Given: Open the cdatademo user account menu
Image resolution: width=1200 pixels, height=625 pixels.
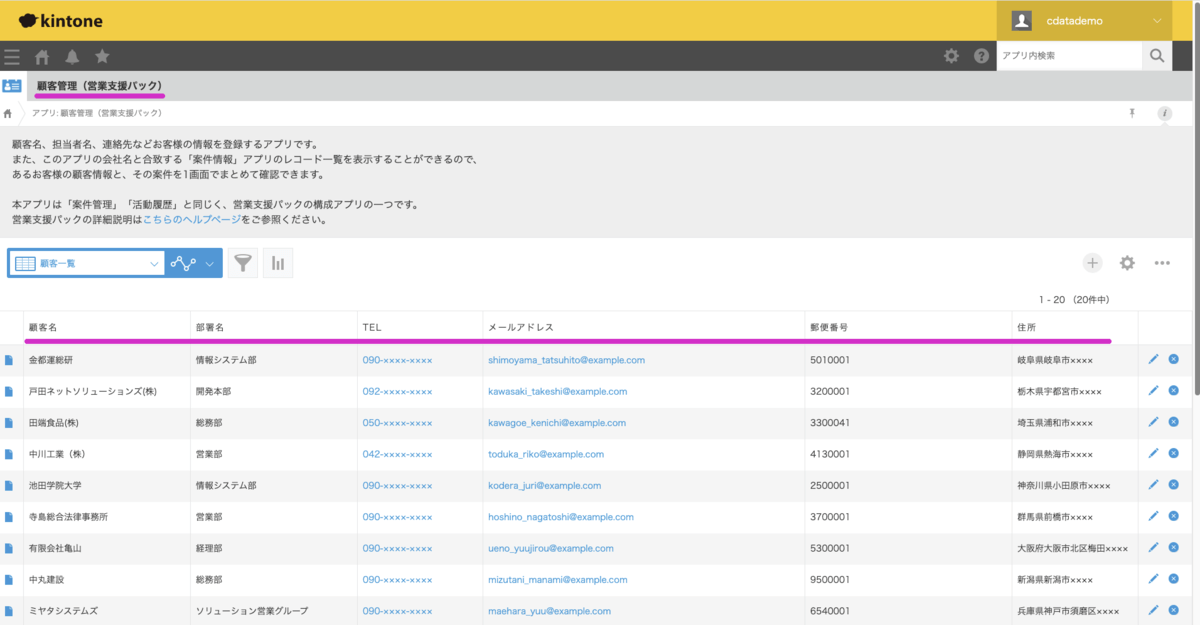Looking at the screenshot, I should [1085, 21].
